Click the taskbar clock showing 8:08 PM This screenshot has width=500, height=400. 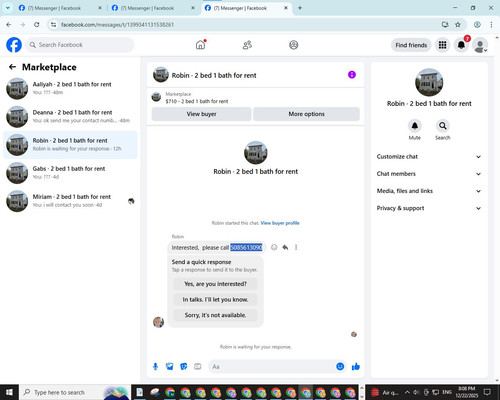coord(466,392)
